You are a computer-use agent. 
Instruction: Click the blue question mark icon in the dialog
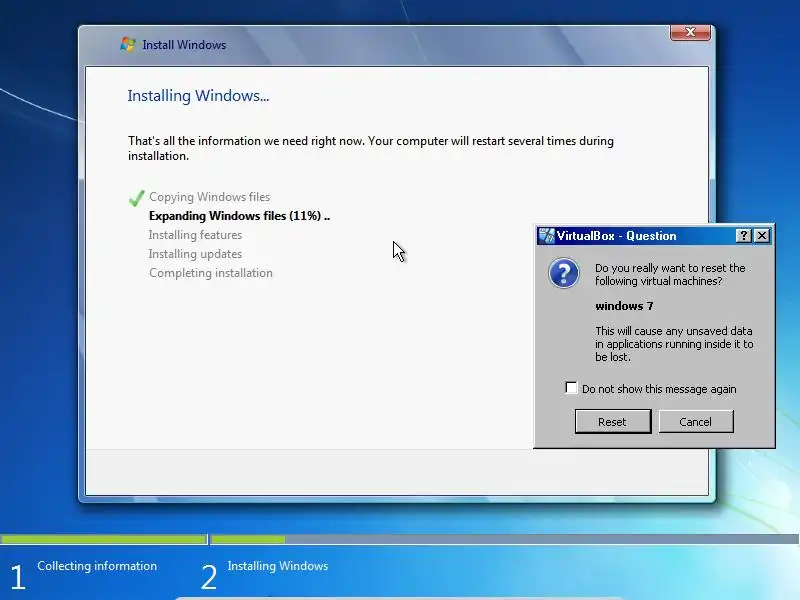pos(564,273)
